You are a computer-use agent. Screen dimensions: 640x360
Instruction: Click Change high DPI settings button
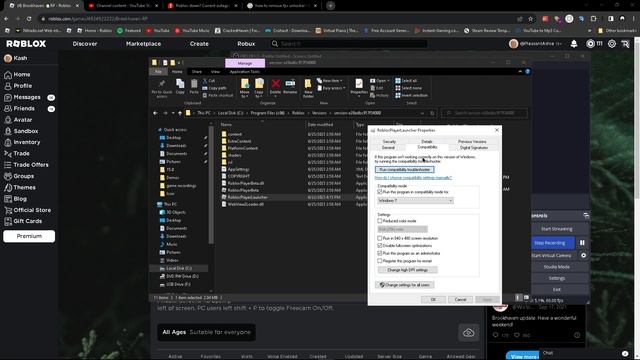[407, 270]
